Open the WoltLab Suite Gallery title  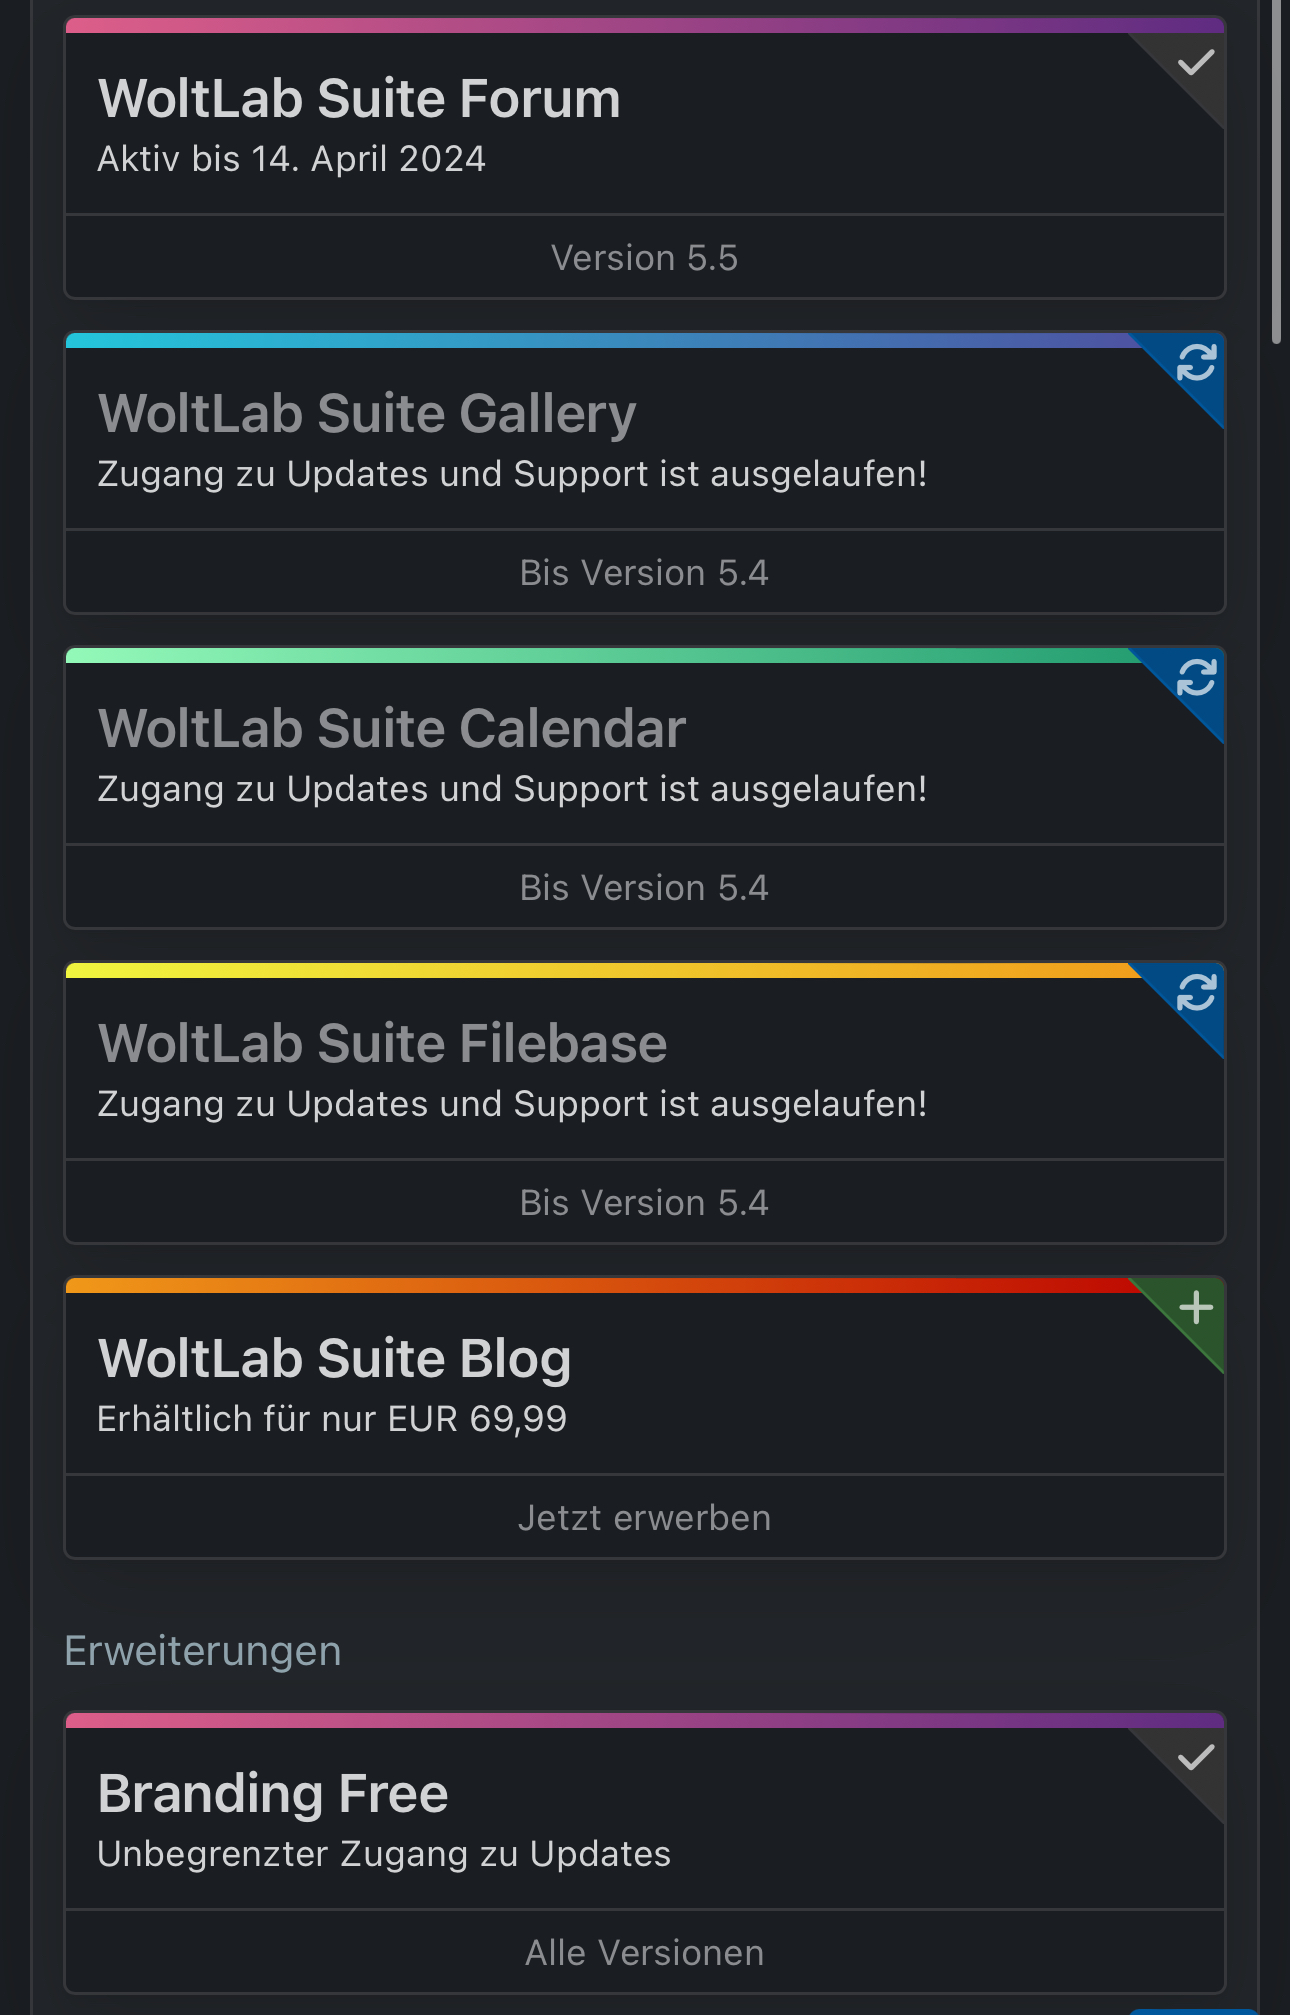point(367,414)
